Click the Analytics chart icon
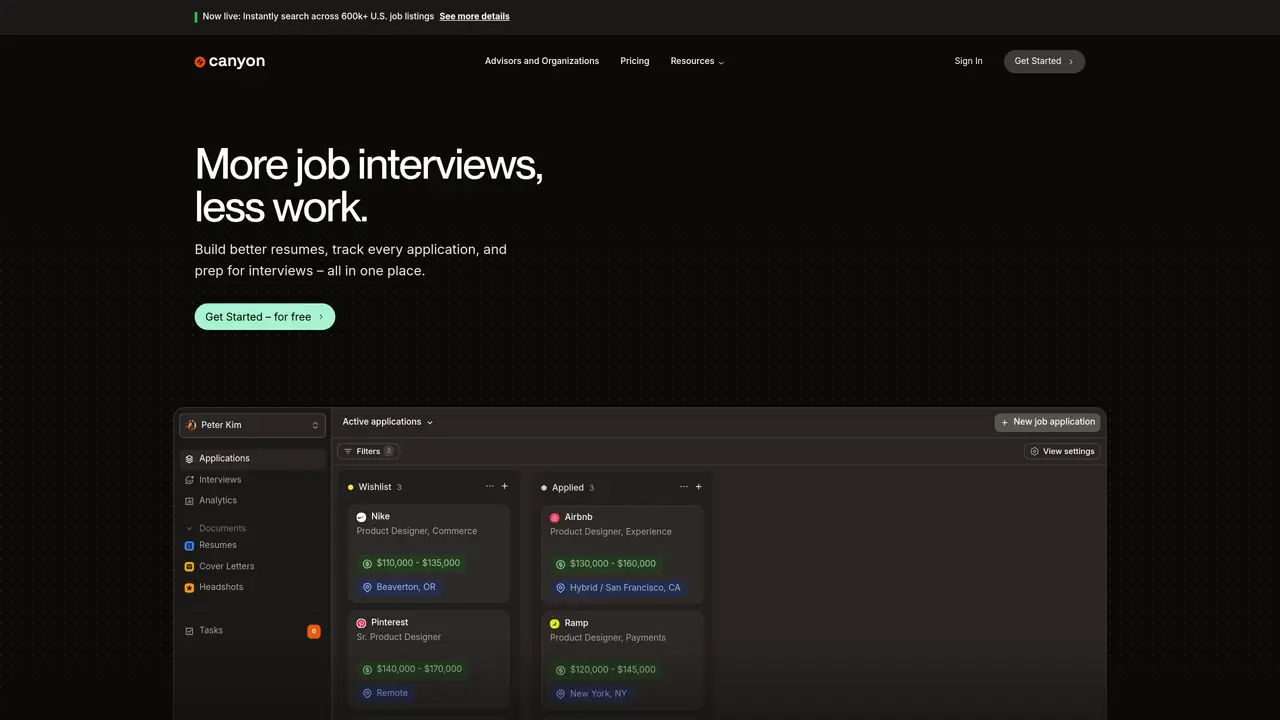1280x720 pixels. click(189, 501)
